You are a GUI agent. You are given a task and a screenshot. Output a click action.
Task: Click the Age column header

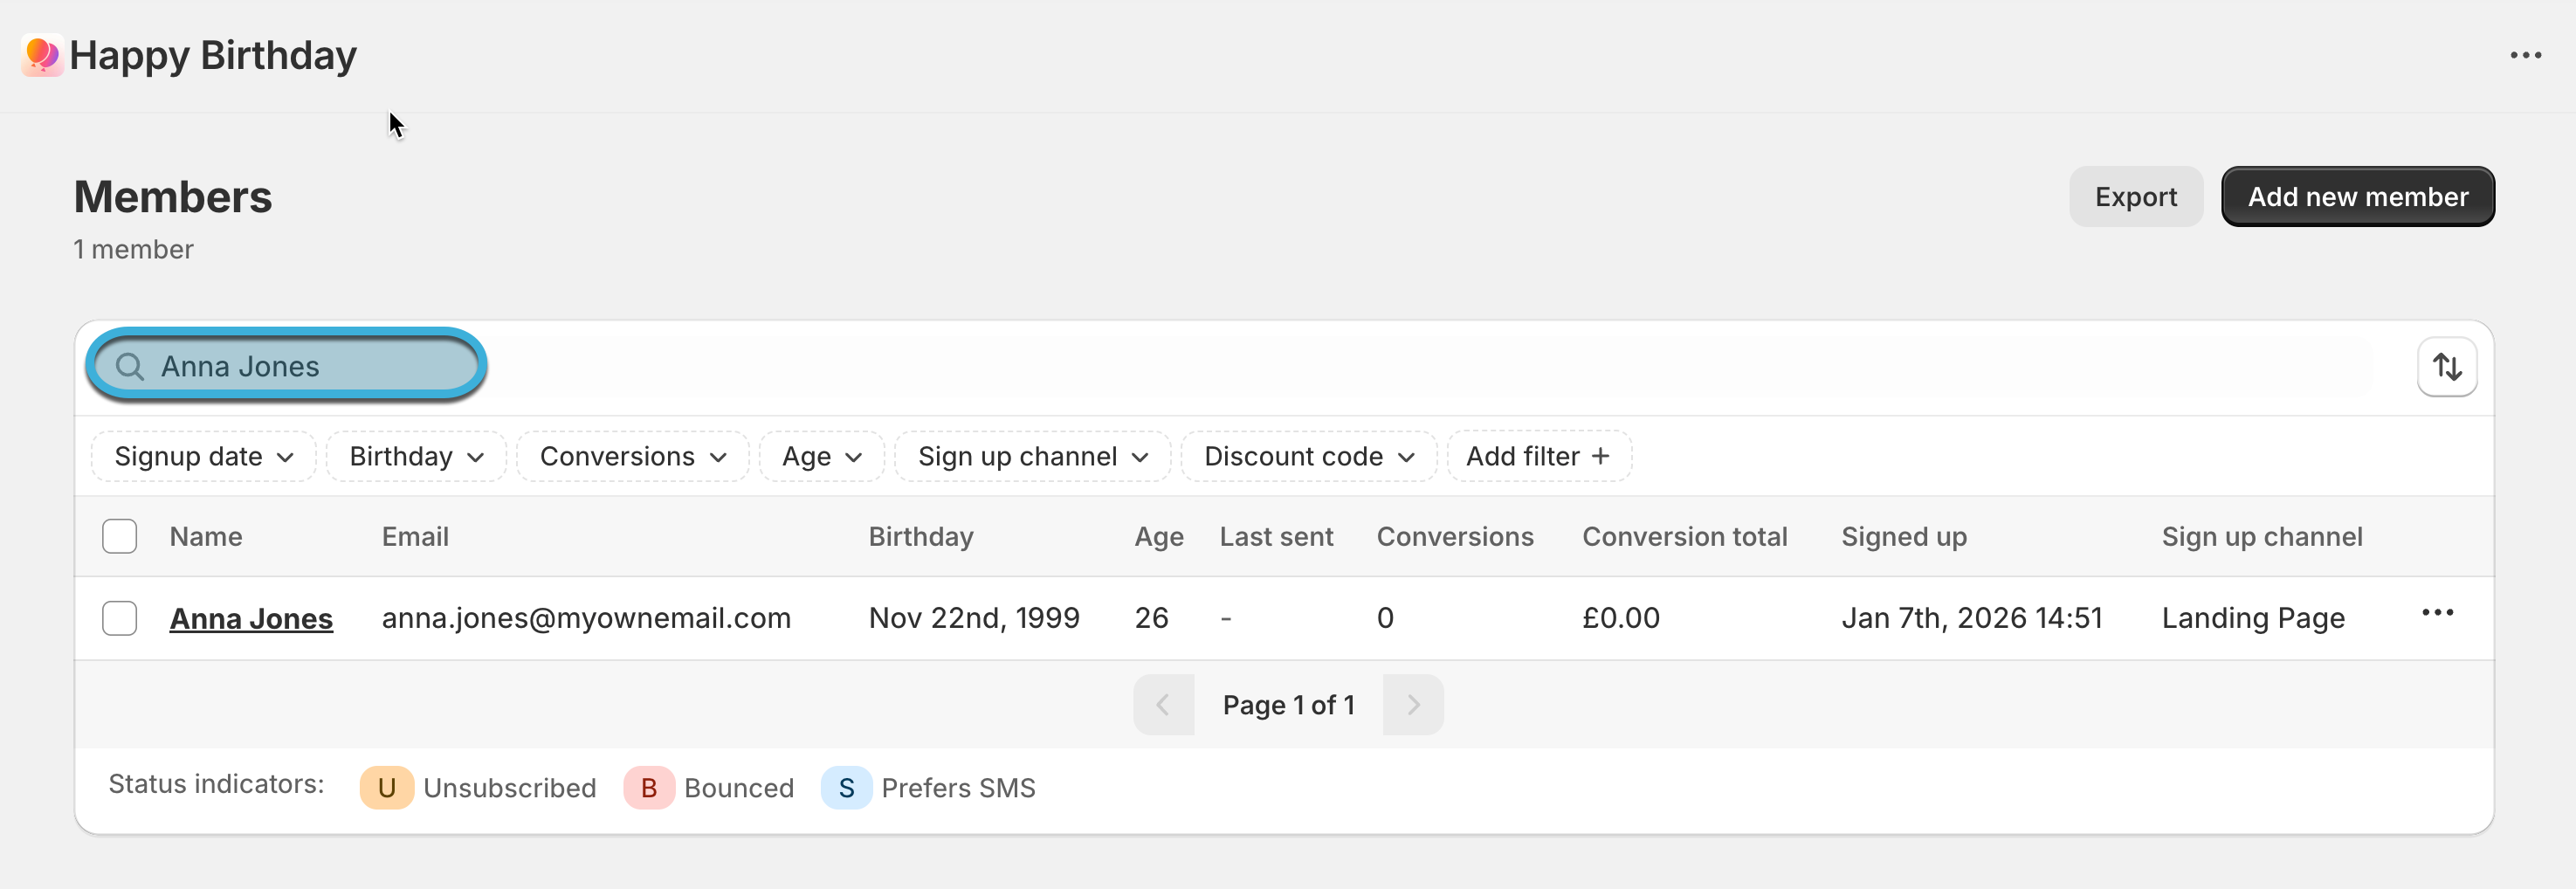click(x=1159, y=537)
